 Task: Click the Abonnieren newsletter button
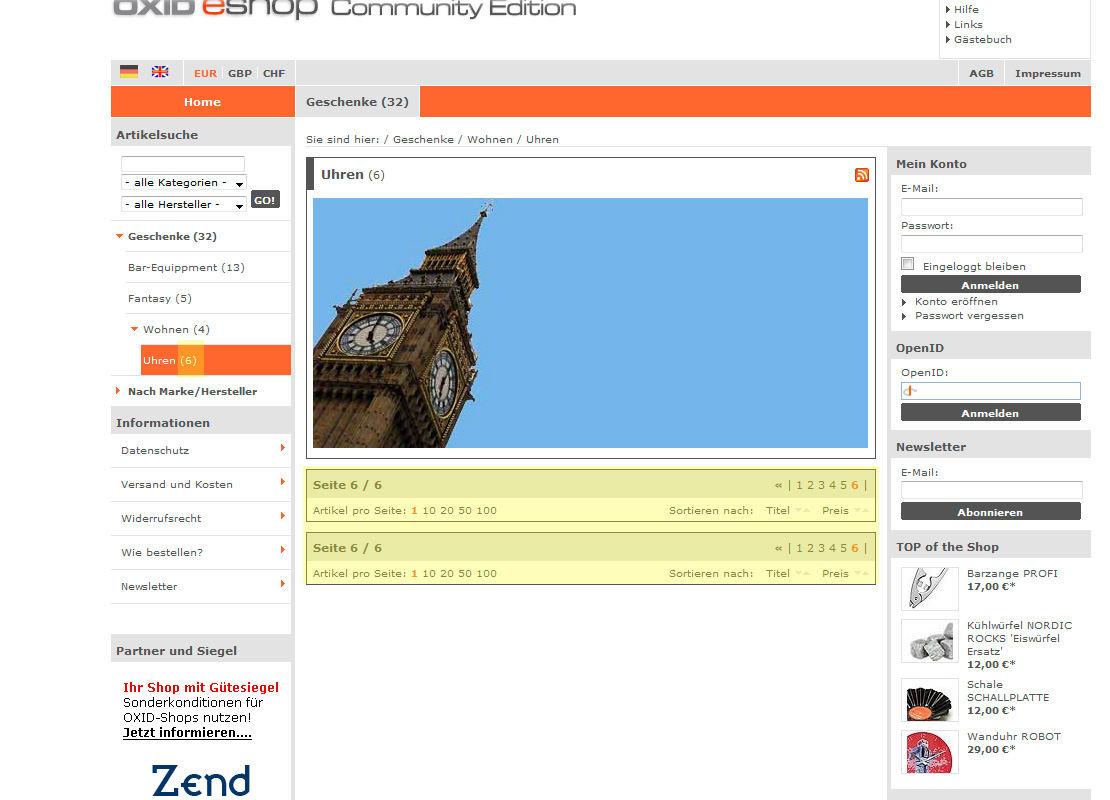(990, 512)
